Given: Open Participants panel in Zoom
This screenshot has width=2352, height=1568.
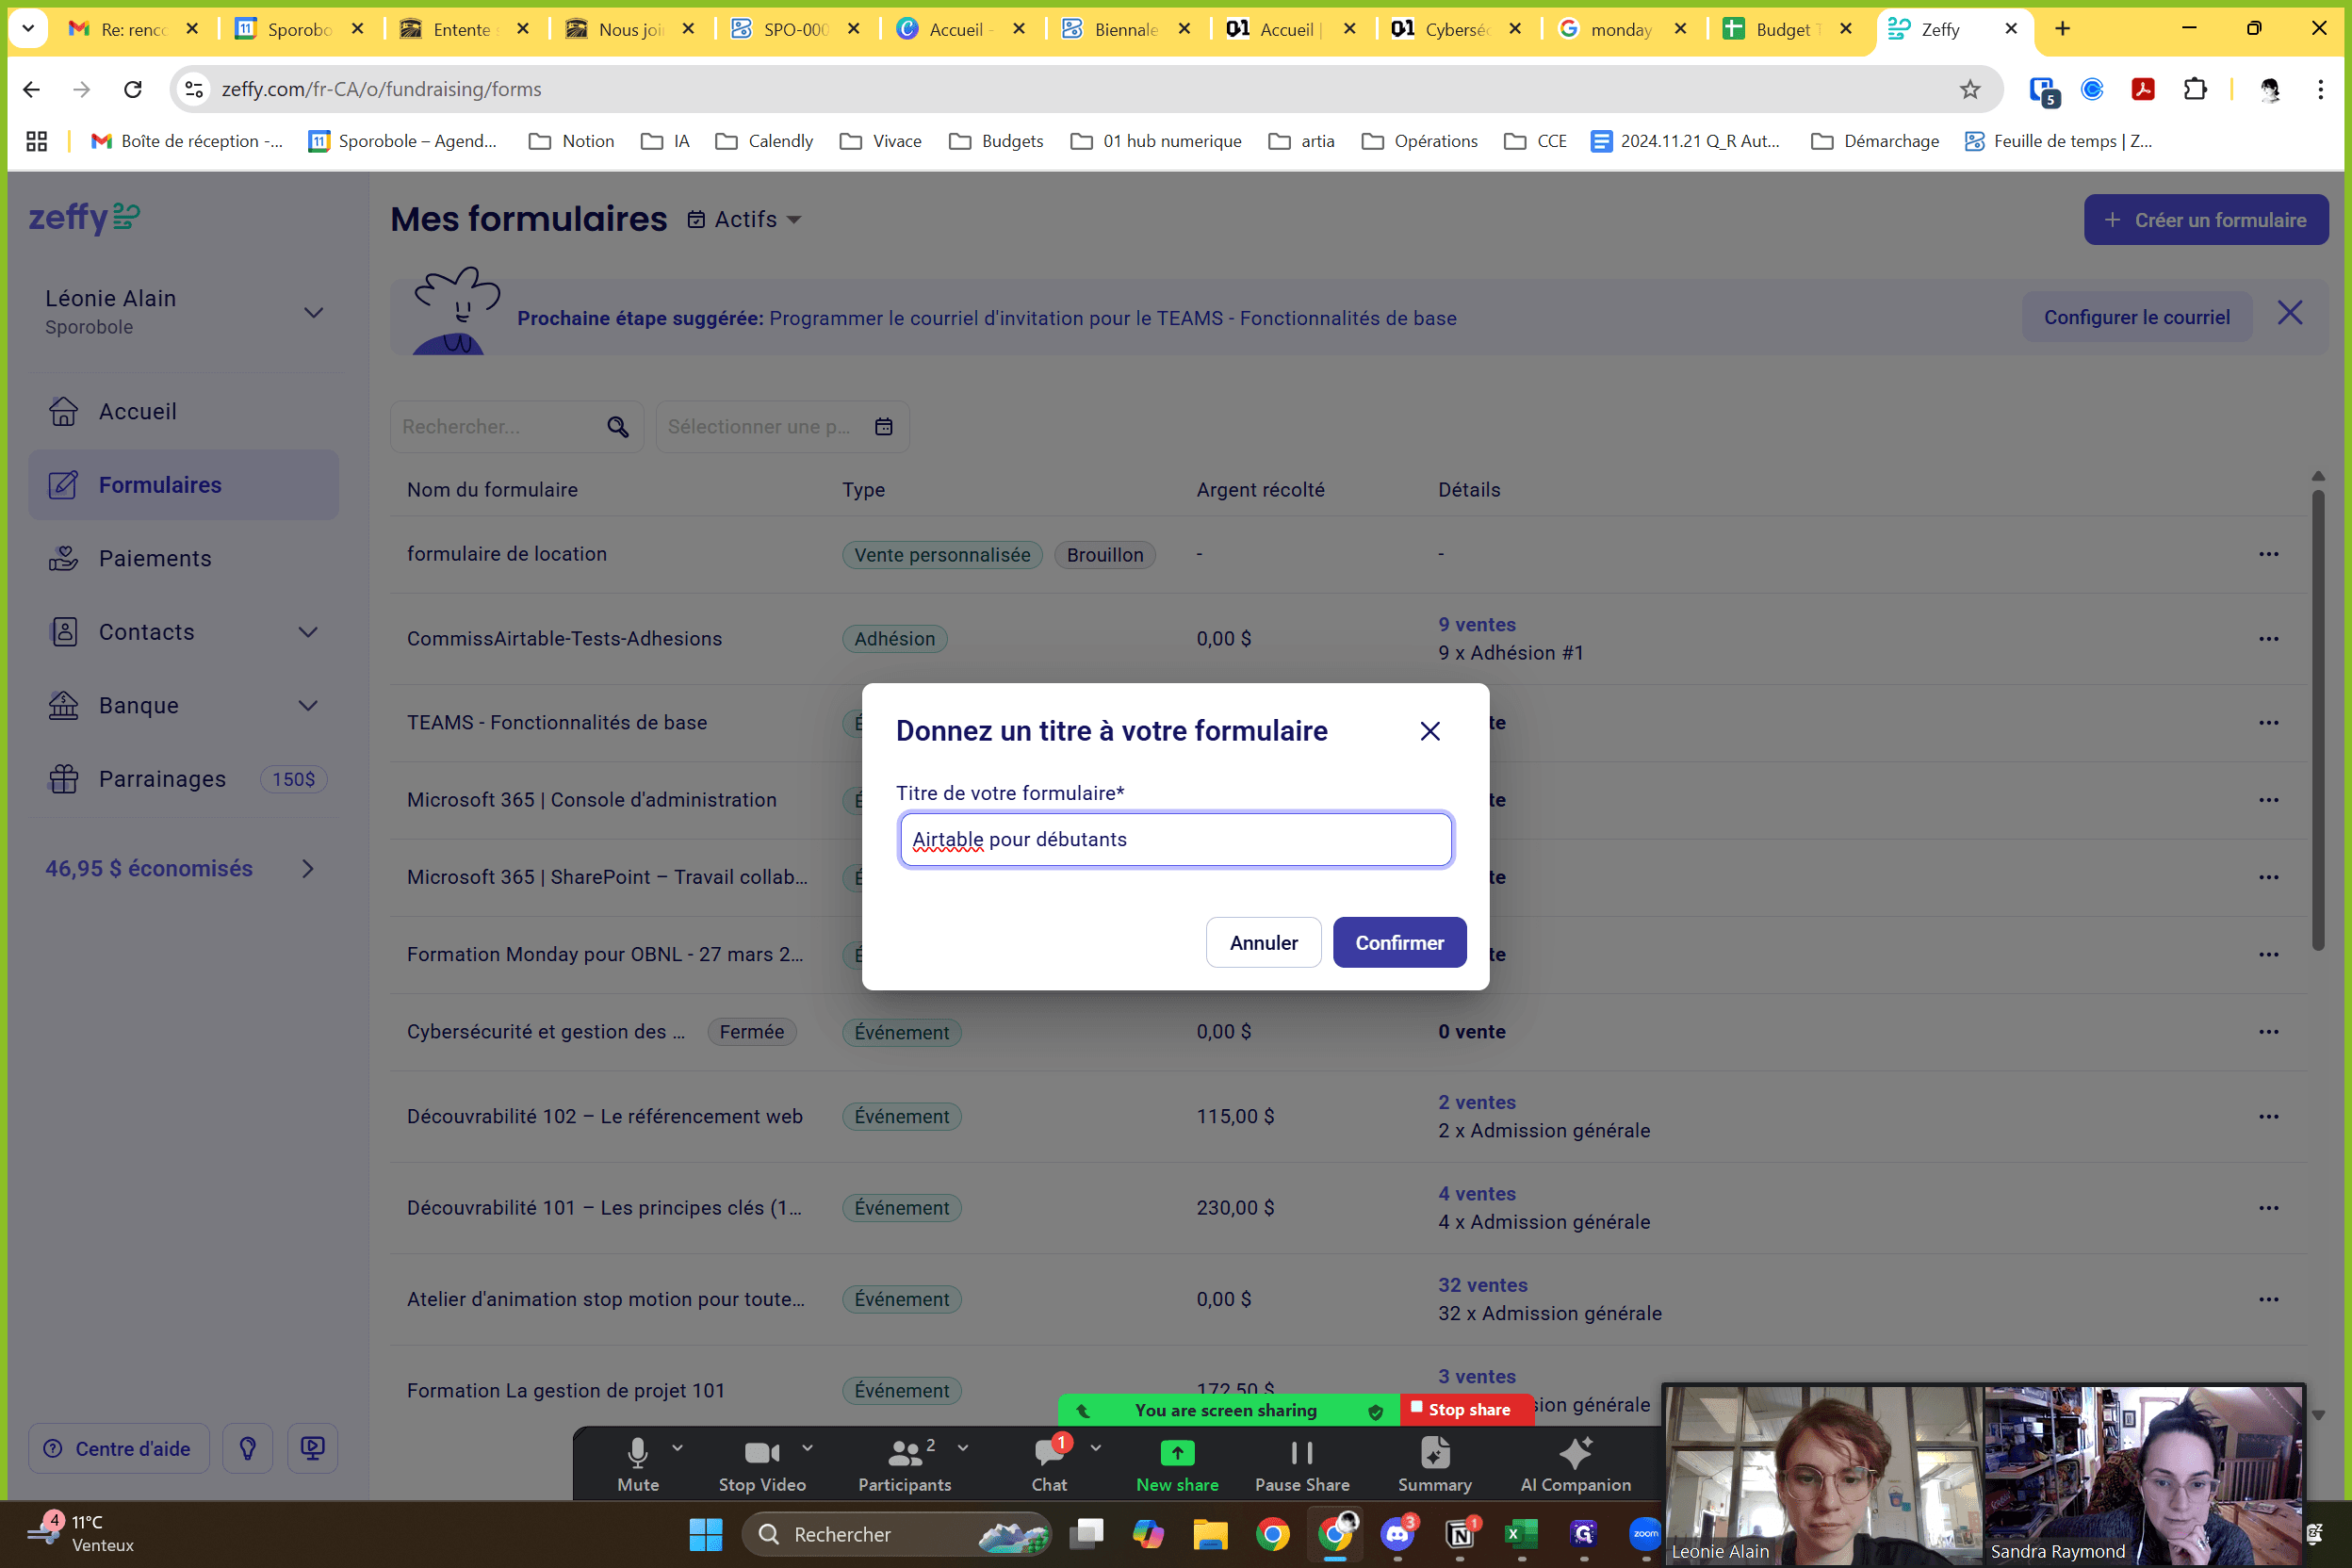Looking at the screenshot, I should 904,1465.
